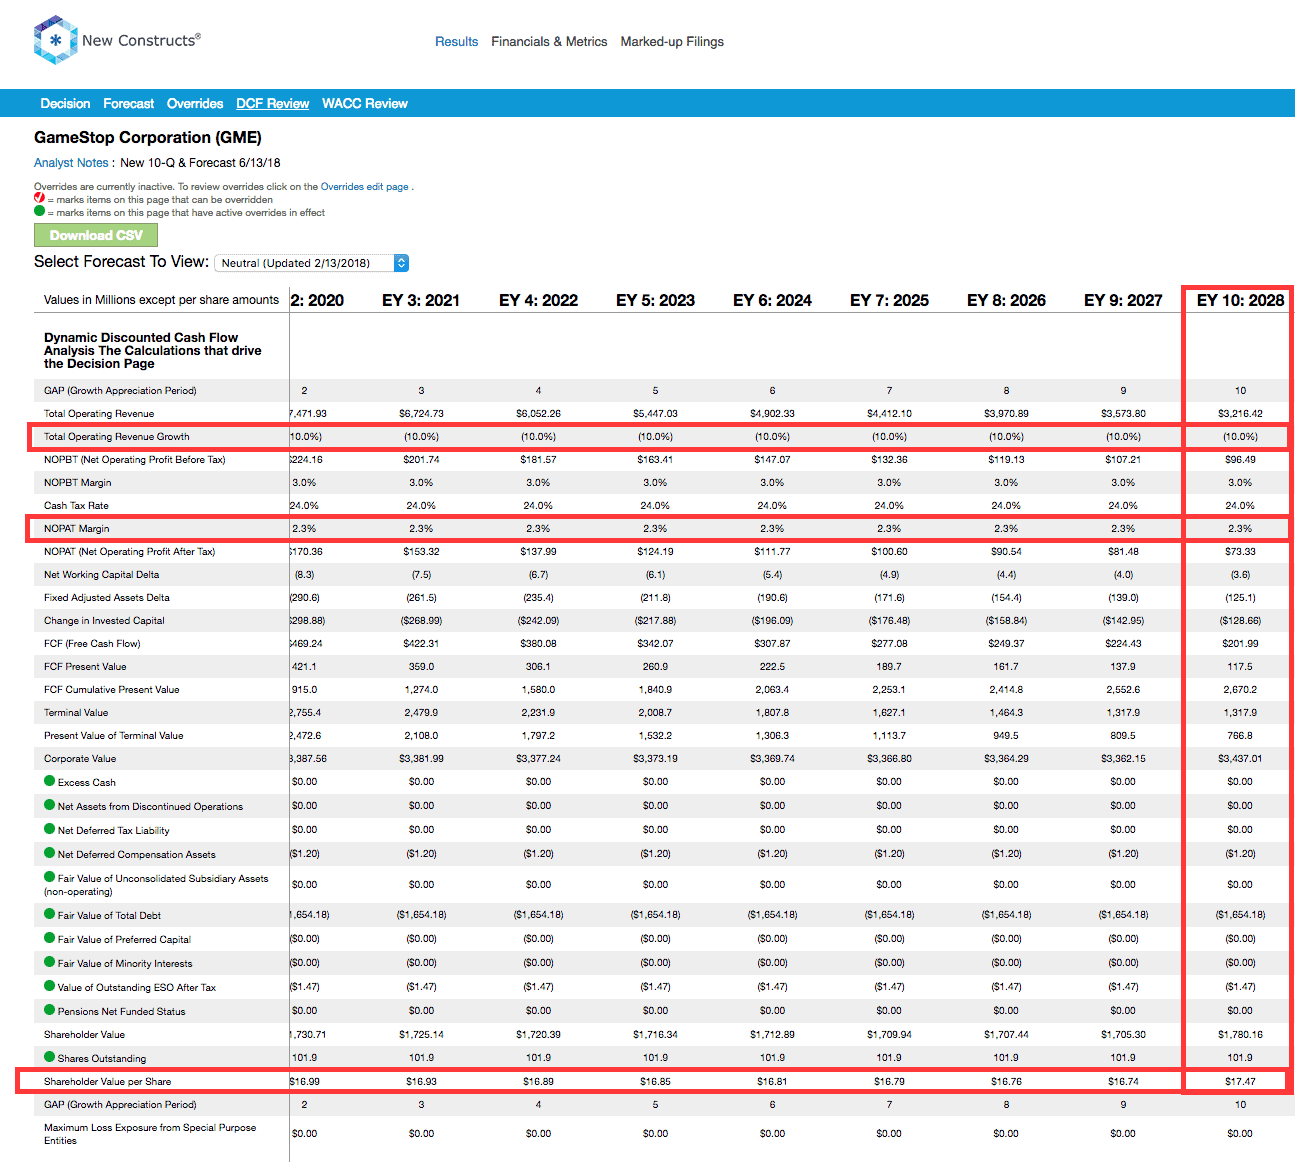The width and height of the screenshot is (1295, 1162).
Task: Click the $16.93 share value for 2021
Action: [421, 1081]
